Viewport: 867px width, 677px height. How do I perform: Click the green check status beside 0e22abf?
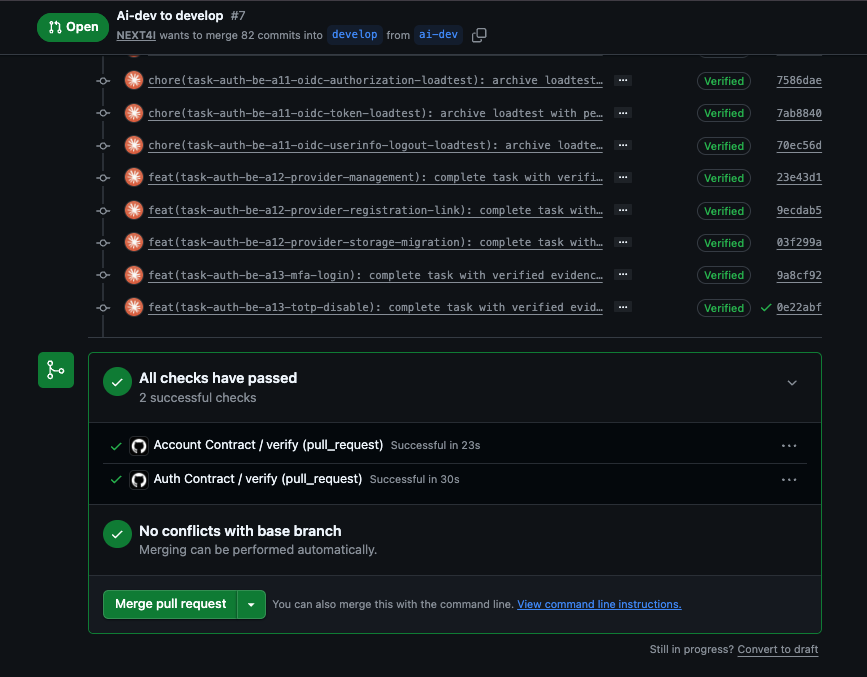coord(766,308)
